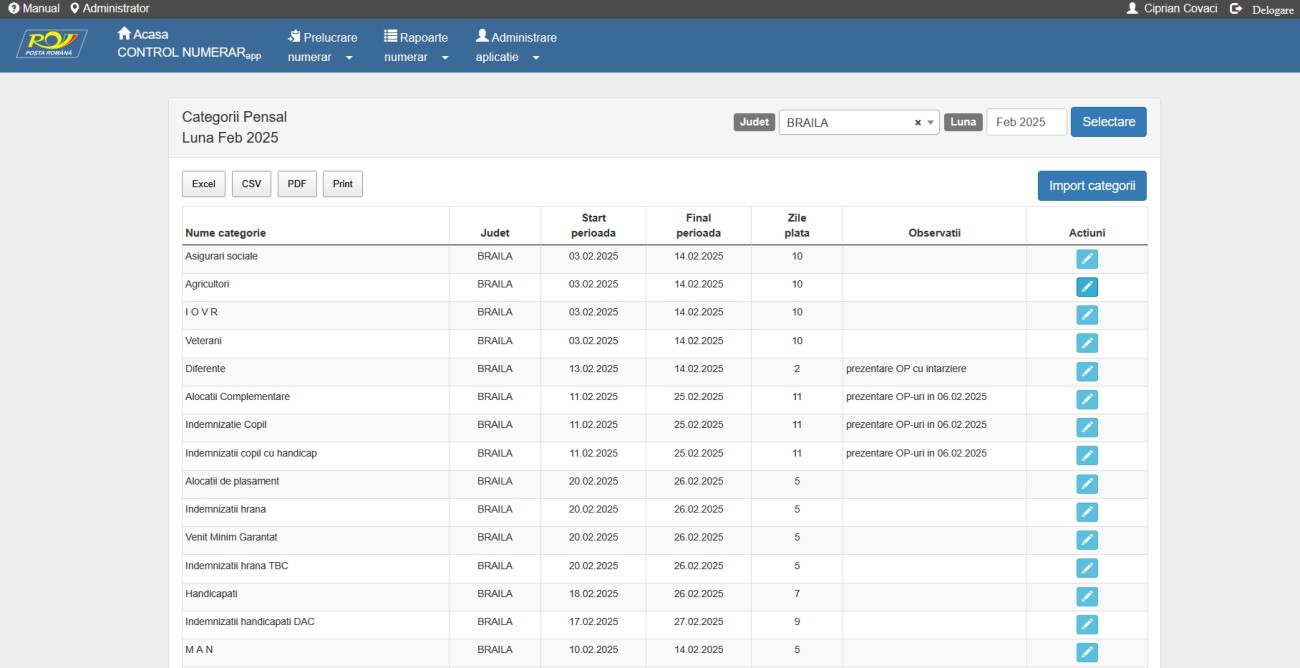
Task: Expand the Judet dropdown arrow
Action: pos(931,123)
